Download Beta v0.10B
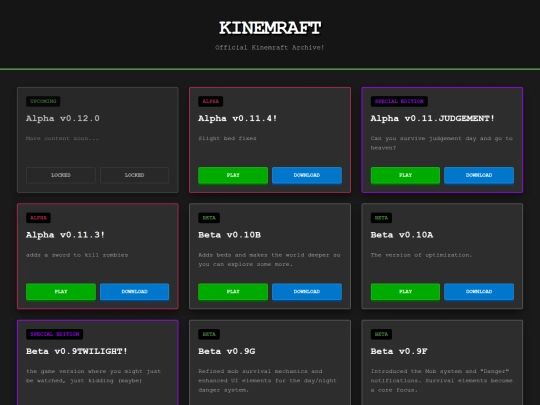The height and width of the screenshot is (405, 540). [307, 292]
